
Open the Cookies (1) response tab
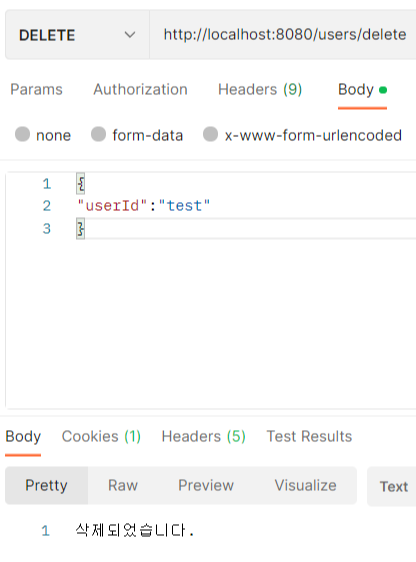tap(101, 437)
